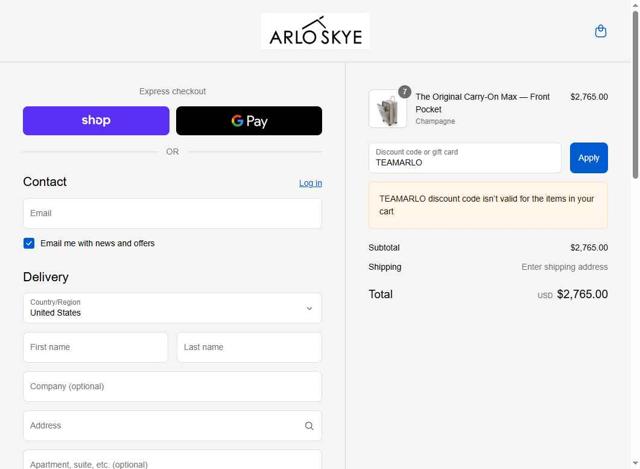
Task: Focus the Apartment, suite field
Action: click(172, 460)
